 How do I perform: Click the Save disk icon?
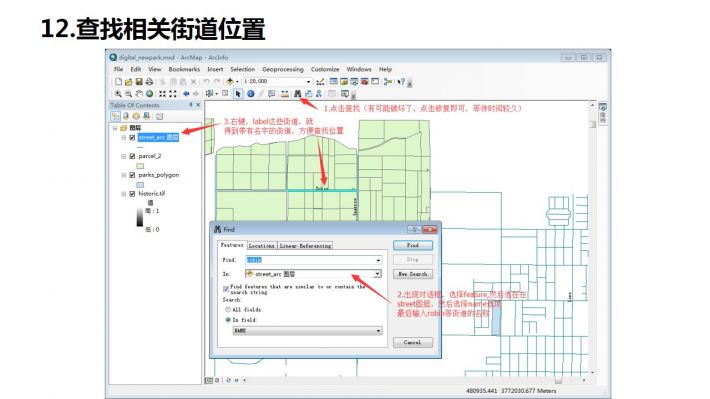pos(139,82)
